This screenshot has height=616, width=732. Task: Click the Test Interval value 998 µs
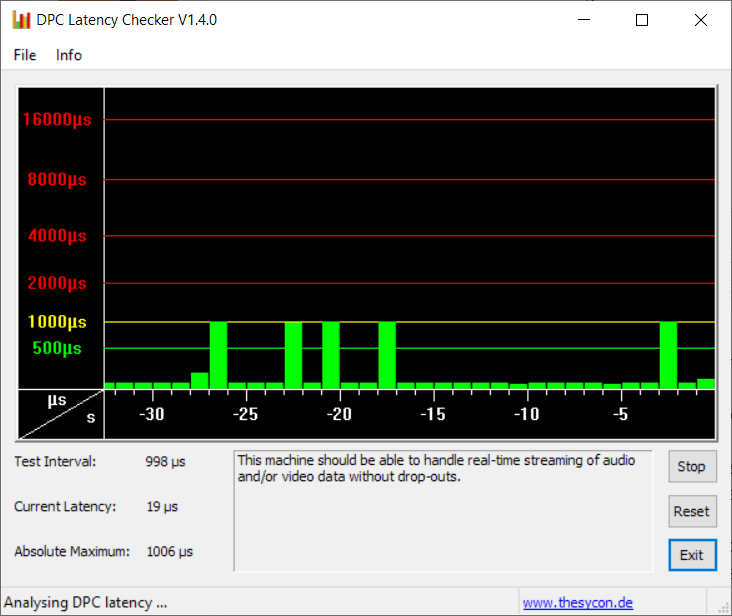(x=165, y=462)
